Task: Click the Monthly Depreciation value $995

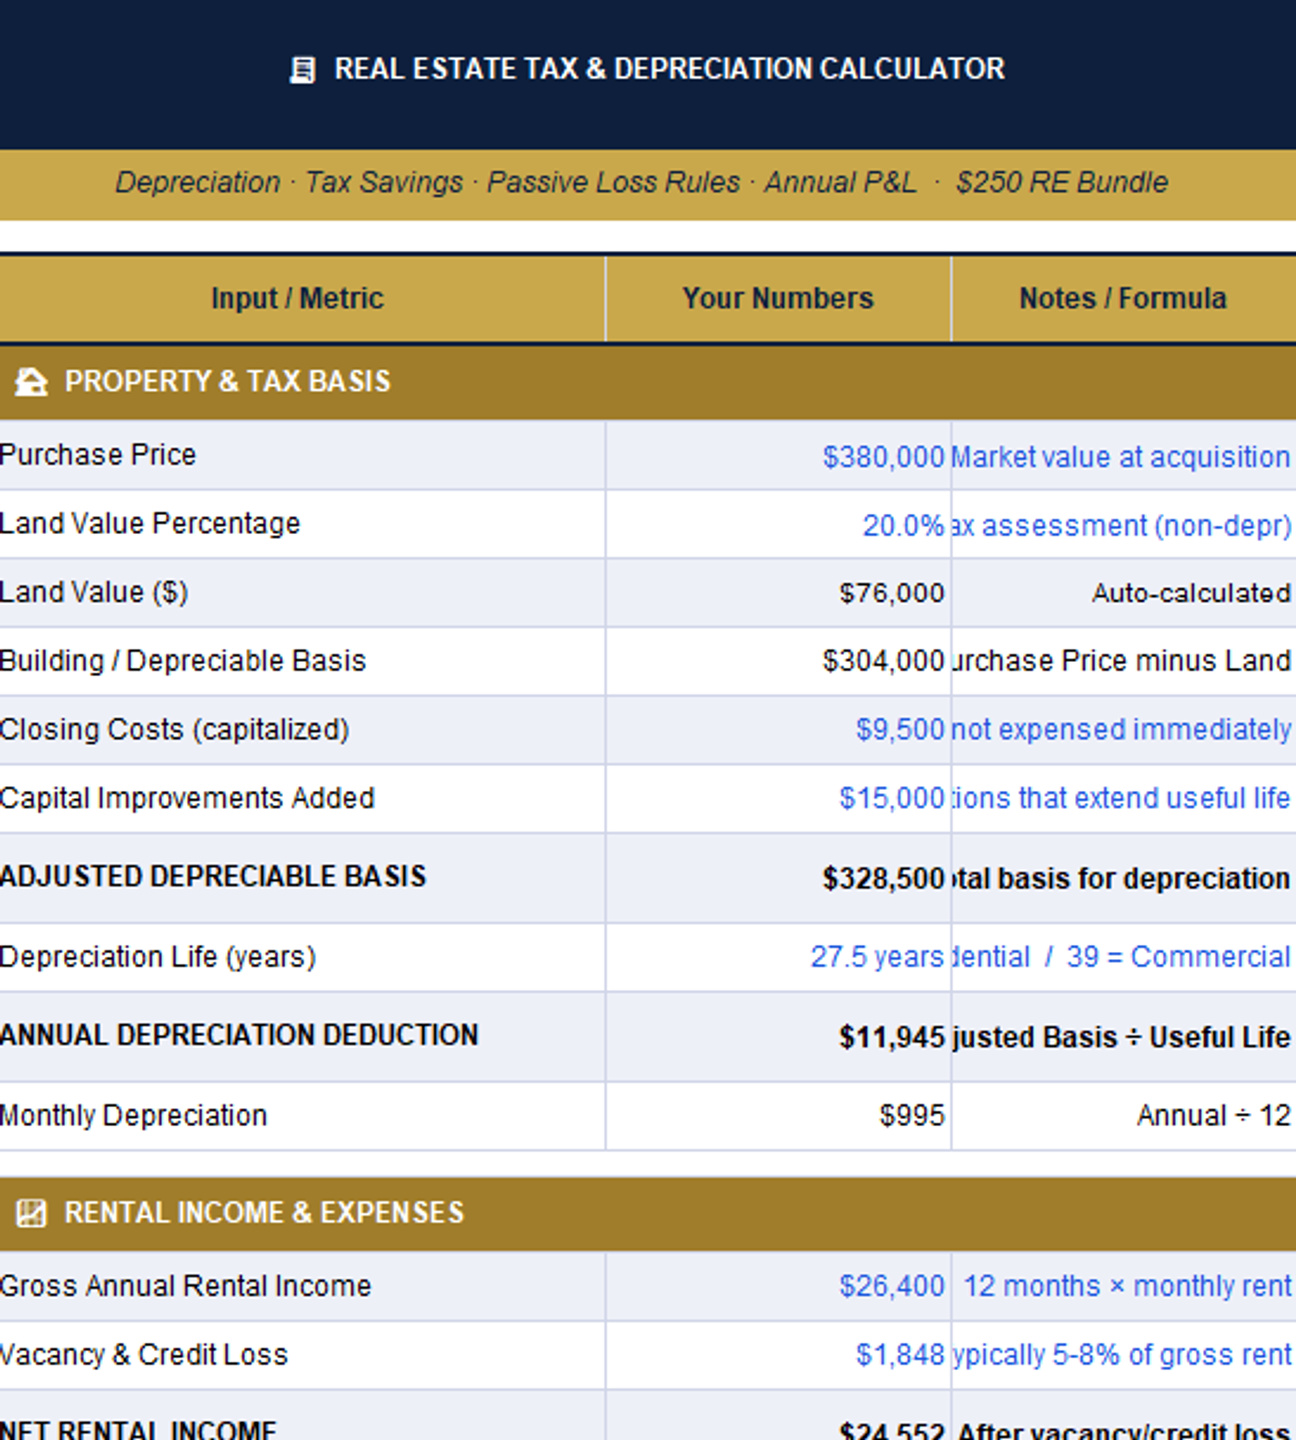Action: [912, 1116]
